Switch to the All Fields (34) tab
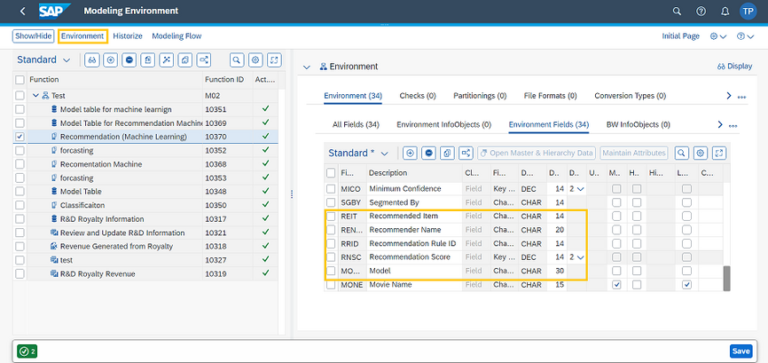This screenshot has width=768, height=363. click(356, 125)
